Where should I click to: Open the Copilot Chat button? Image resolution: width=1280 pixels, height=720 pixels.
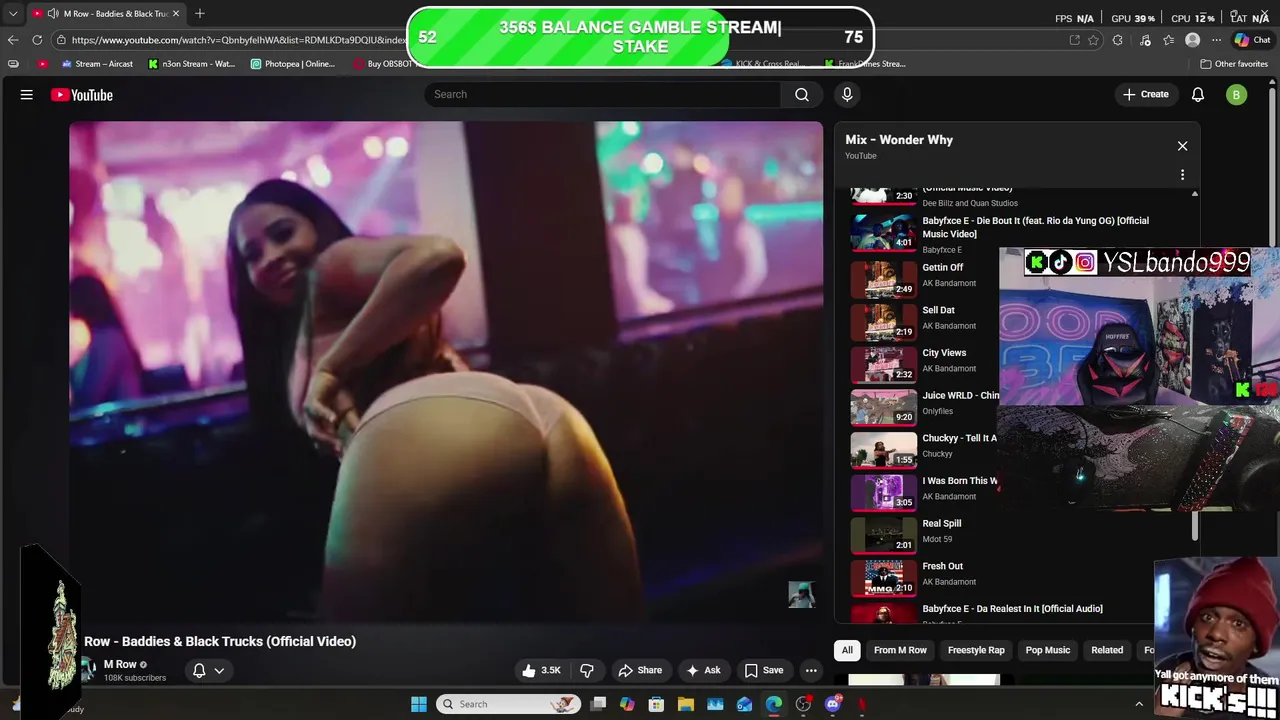coord(1252,40)
